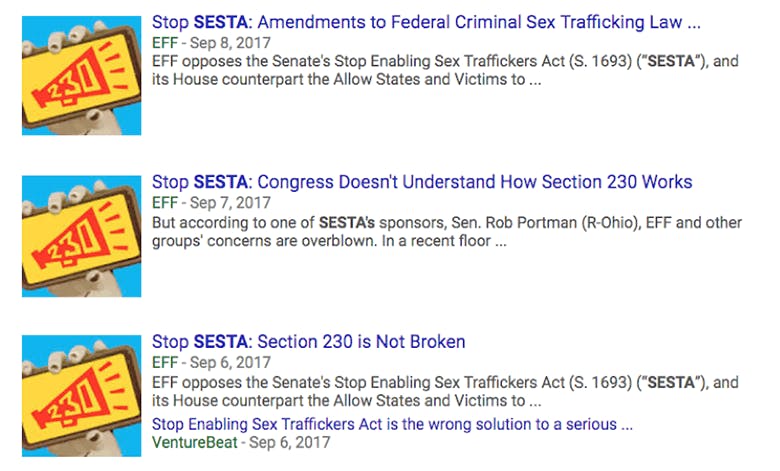Screen dimensions: 780x471
Task: Click the 'concerns are overblown' snippet line
Action: 329,241
